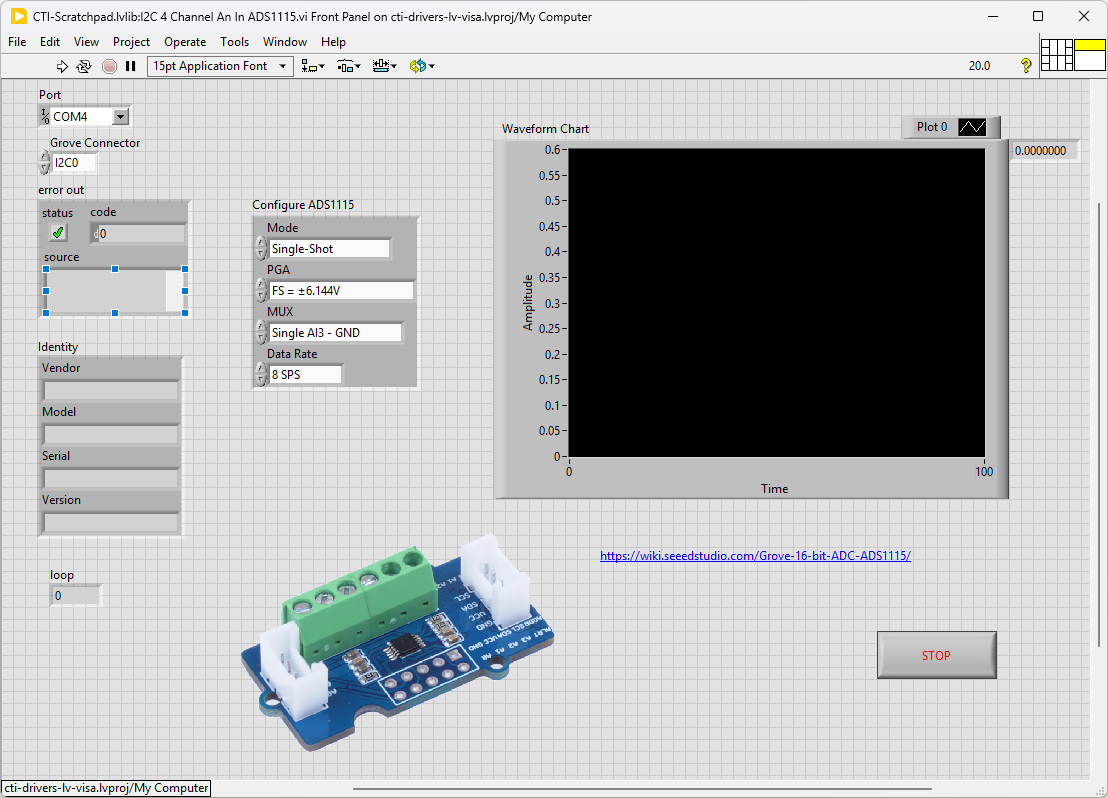Click the yellow Context Help question mark
This screenshot has width=1108, height=798.
1025,66
